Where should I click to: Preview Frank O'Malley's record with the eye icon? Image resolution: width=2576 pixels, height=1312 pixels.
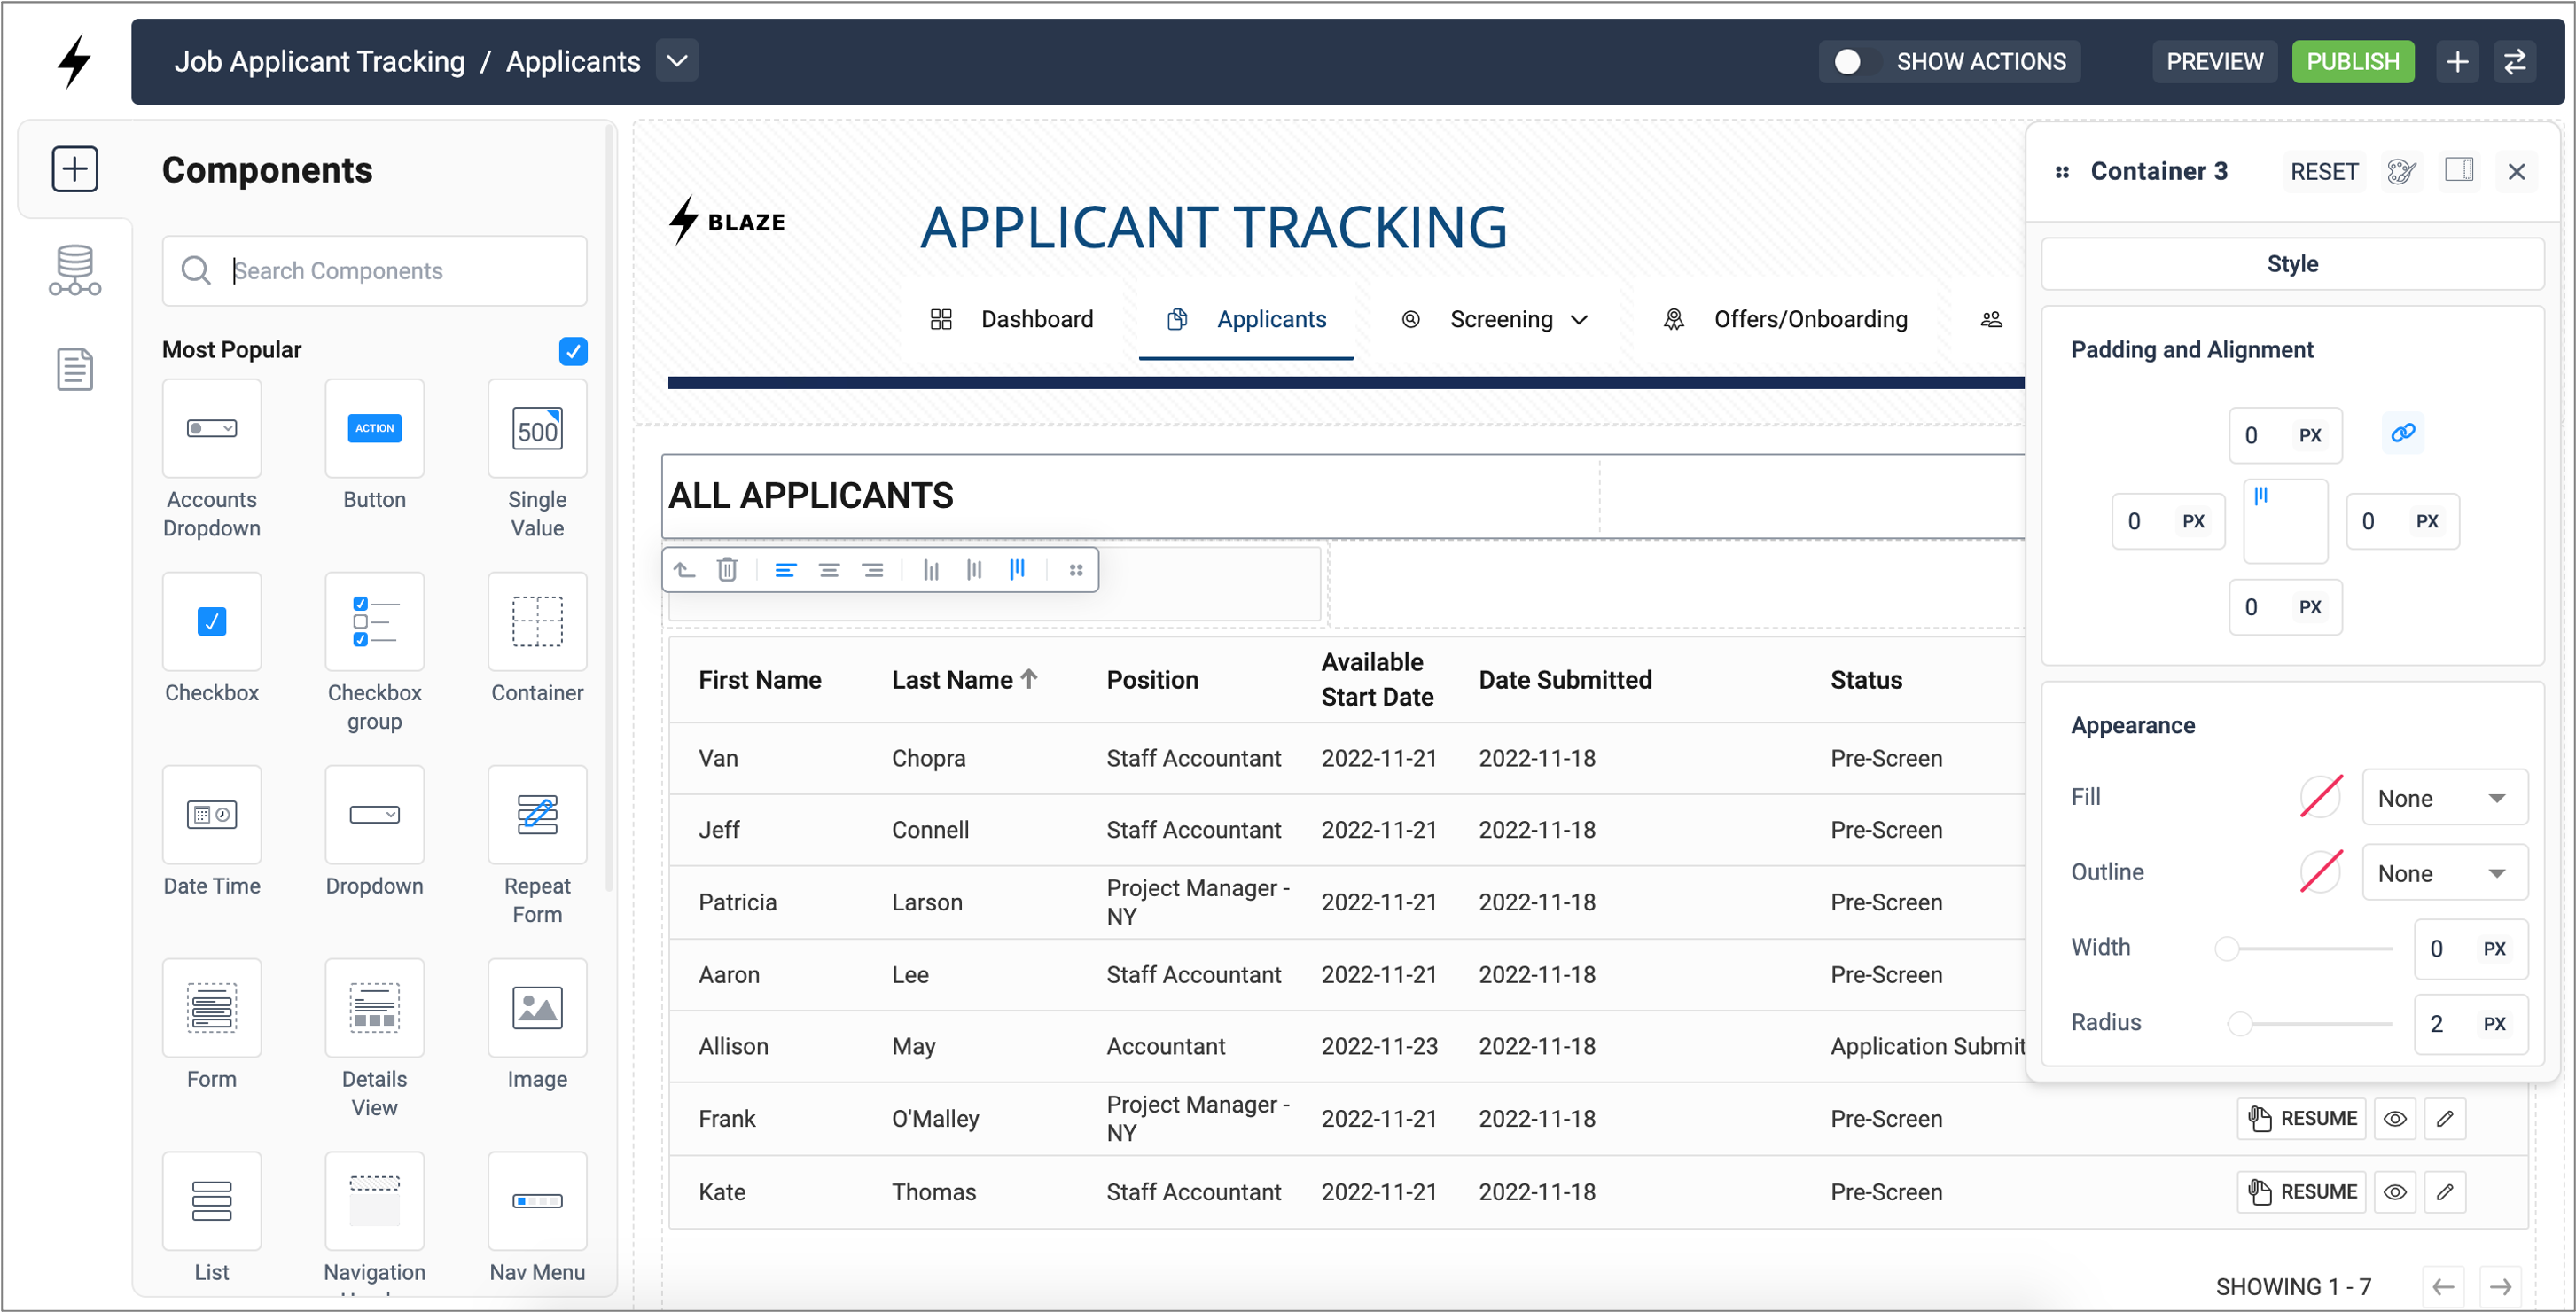coord(2395,1118)
